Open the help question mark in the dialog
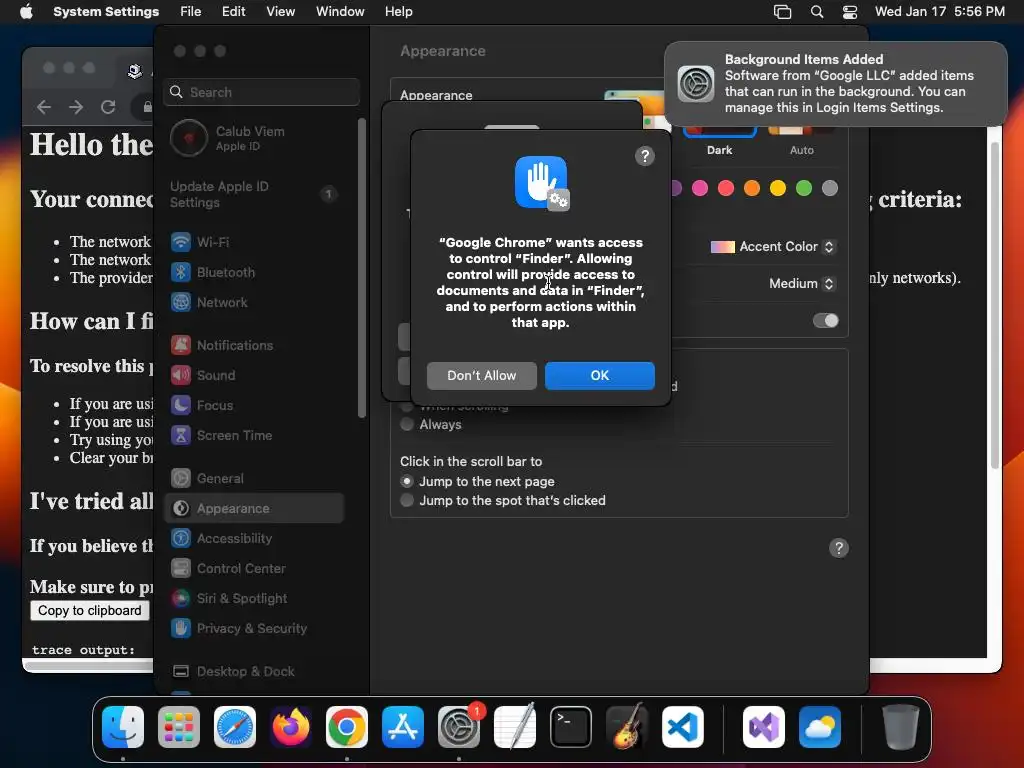 pos(645,156)
